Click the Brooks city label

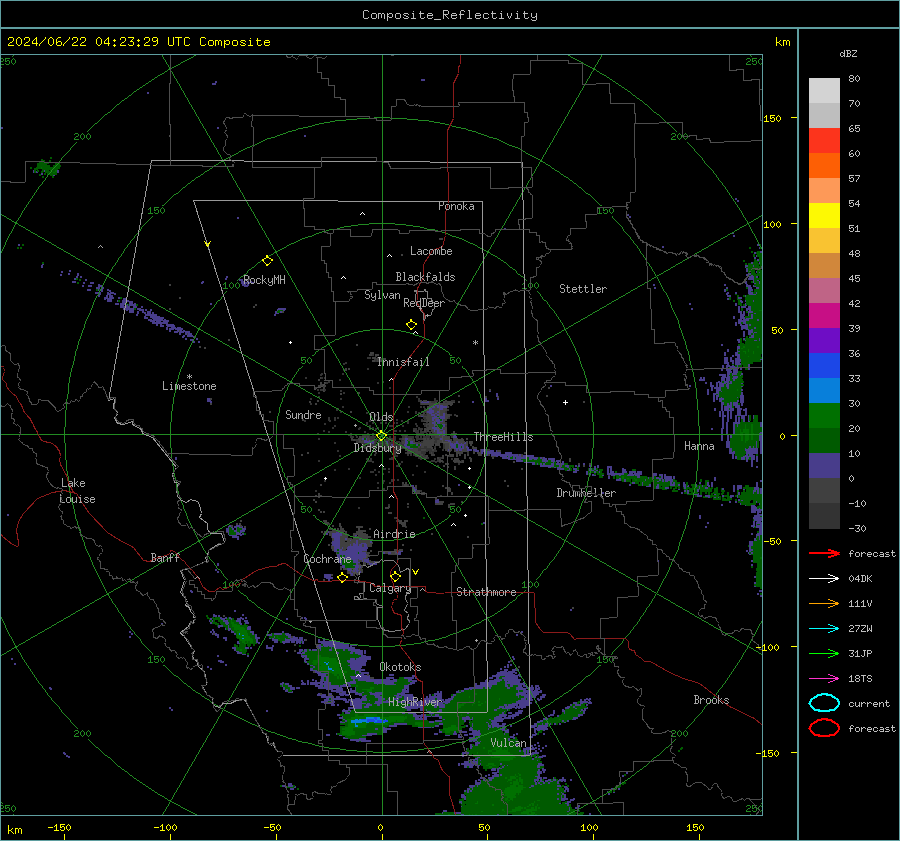pyautogui.click(x=711, y=700)
